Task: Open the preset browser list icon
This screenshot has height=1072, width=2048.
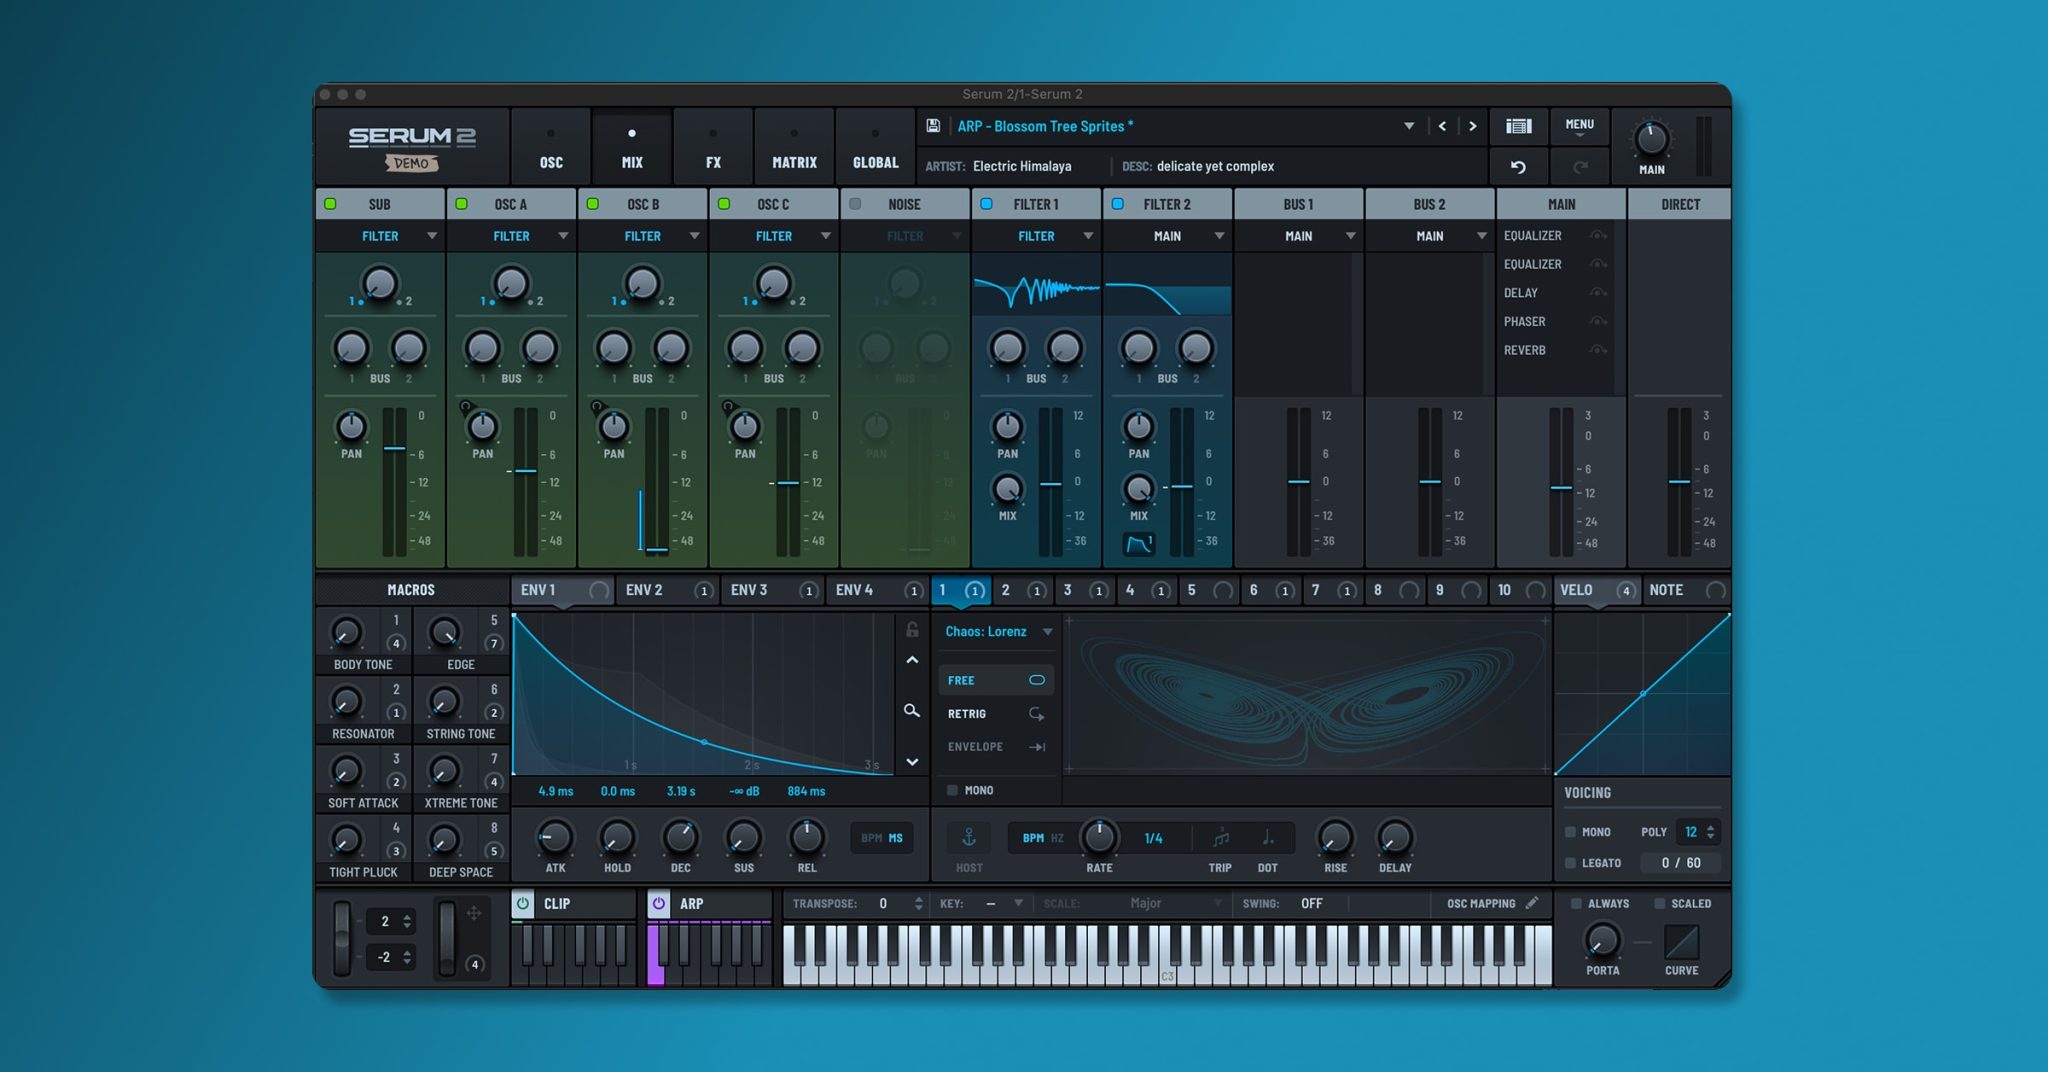Action: [1517, 126]
